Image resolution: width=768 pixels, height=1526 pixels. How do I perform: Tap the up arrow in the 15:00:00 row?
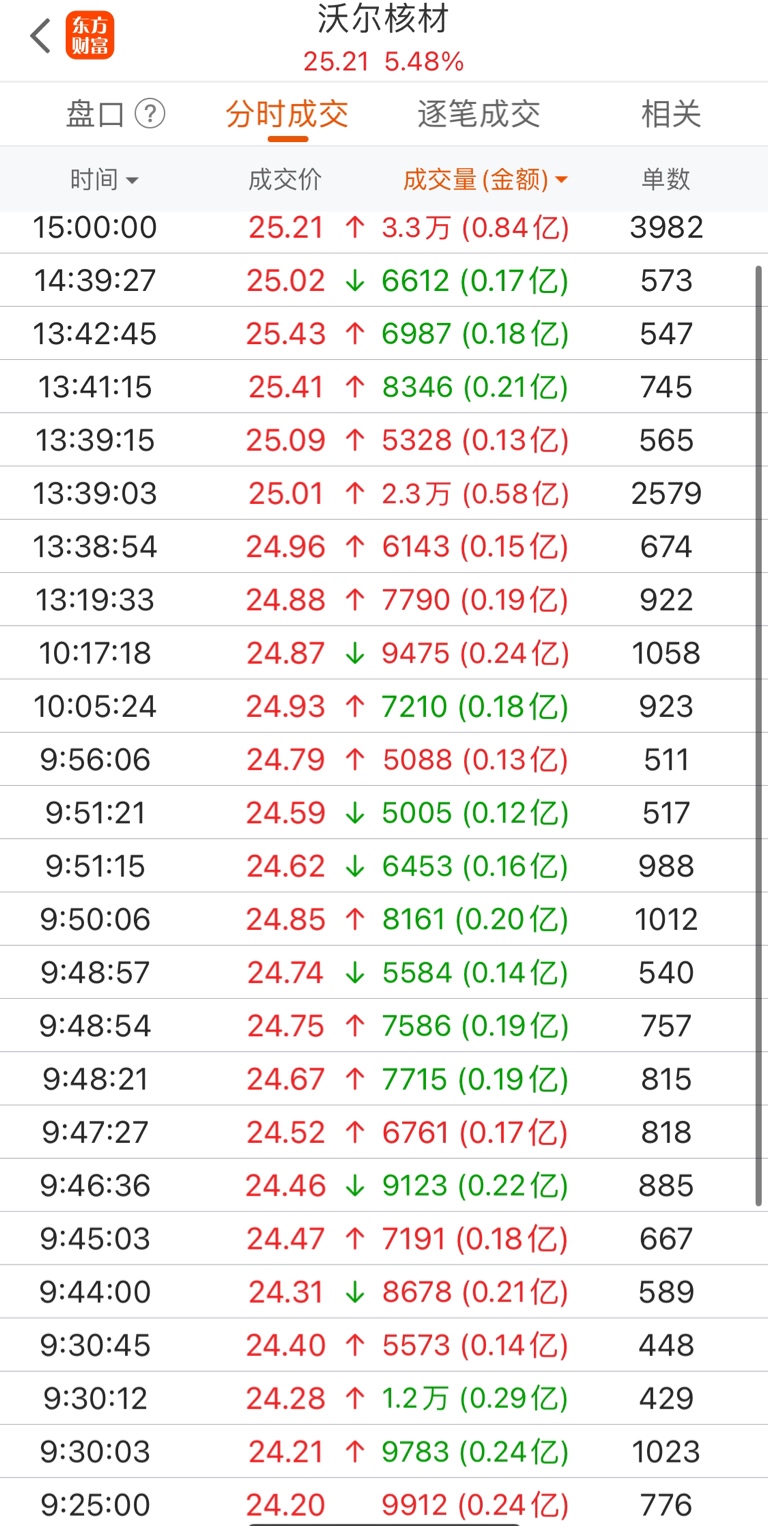[355, 227]
